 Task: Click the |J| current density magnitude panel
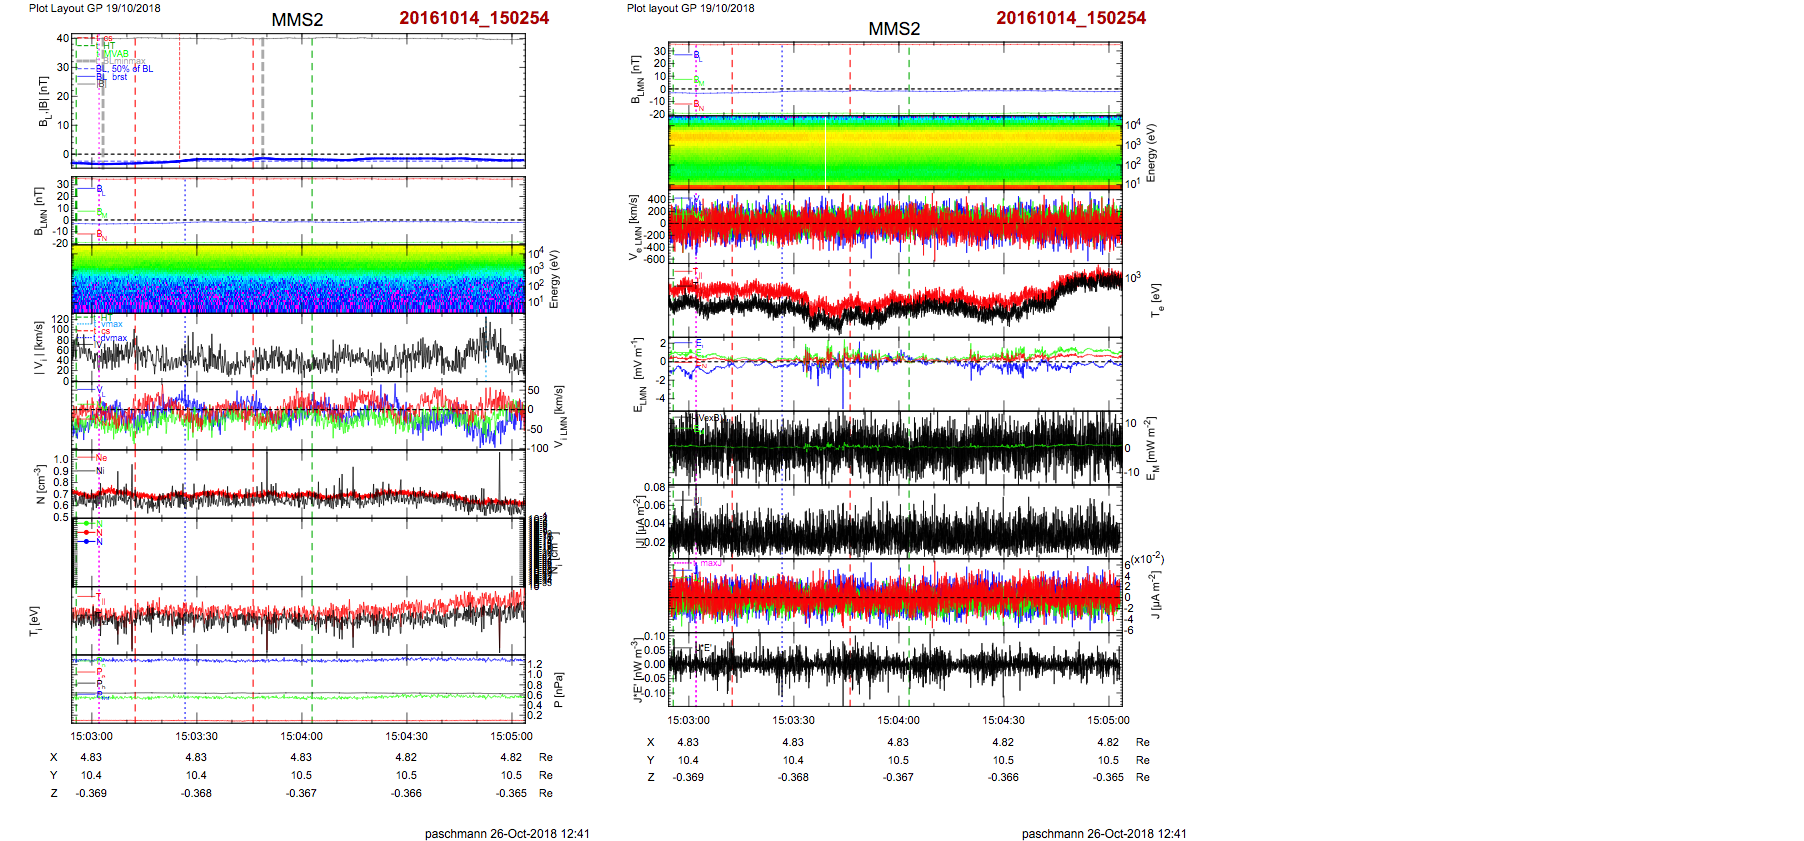tap(895, 521)
